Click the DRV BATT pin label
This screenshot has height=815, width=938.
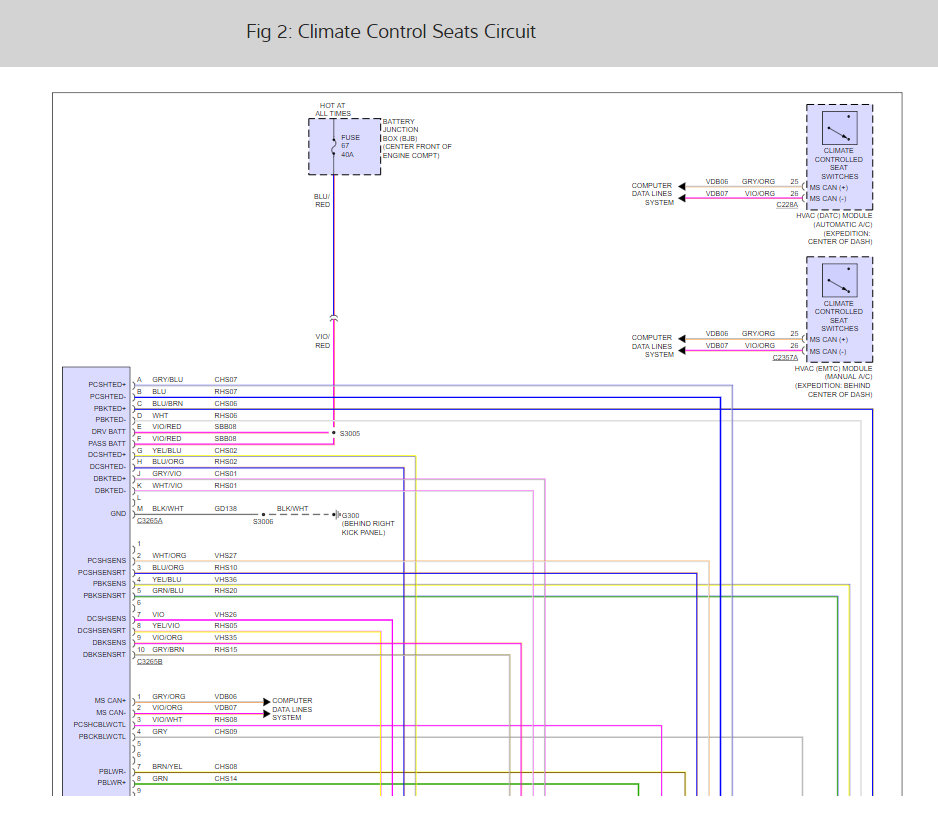[x=109, y=431]
